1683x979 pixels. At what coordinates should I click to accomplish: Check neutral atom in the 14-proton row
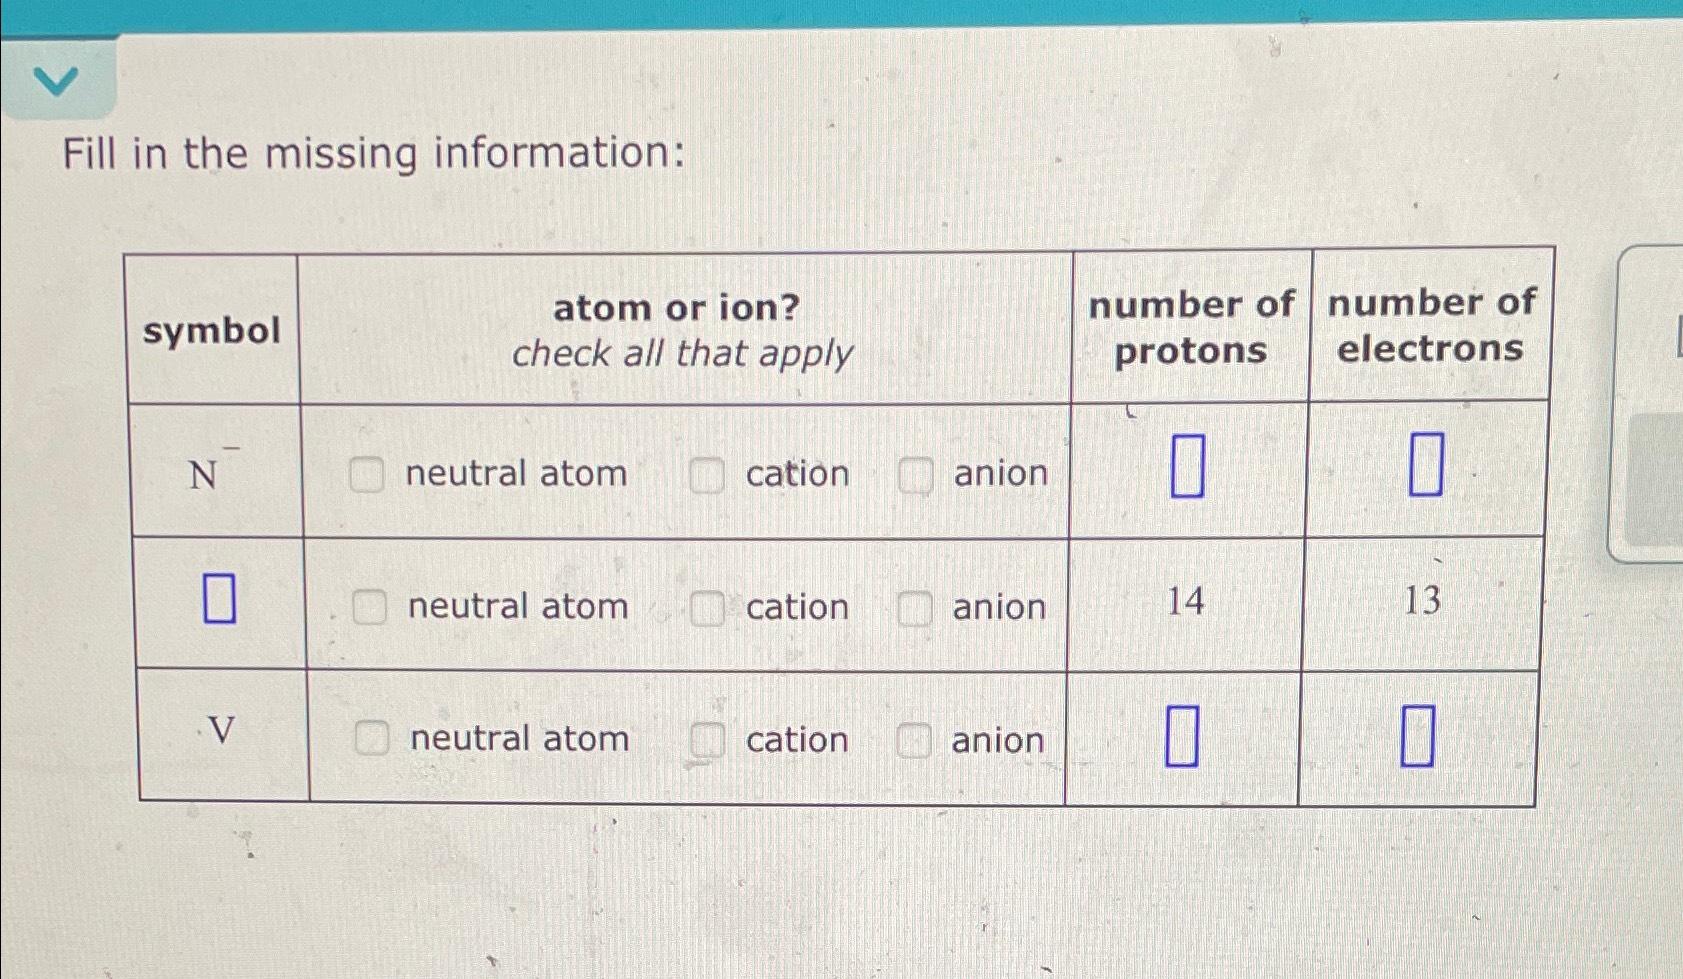371,607
